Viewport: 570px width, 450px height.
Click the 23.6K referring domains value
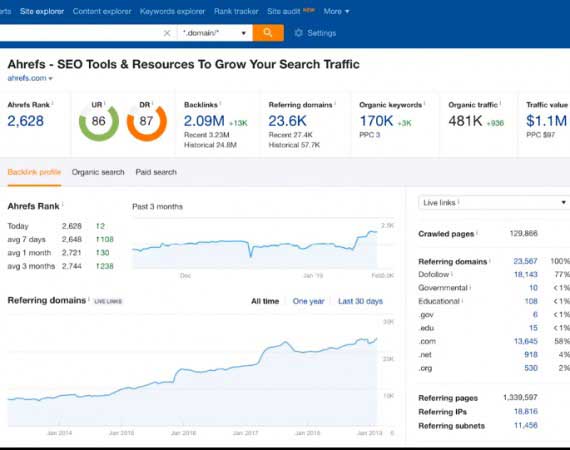(287, 121)
